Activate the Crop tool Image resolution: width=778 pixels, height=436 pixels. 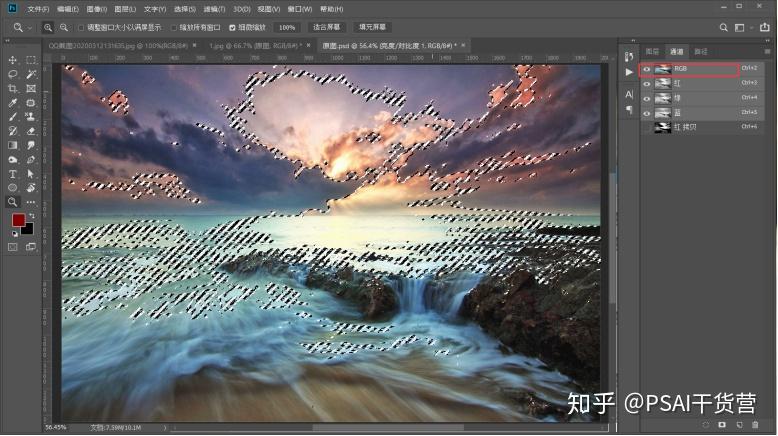coord(13,89)
